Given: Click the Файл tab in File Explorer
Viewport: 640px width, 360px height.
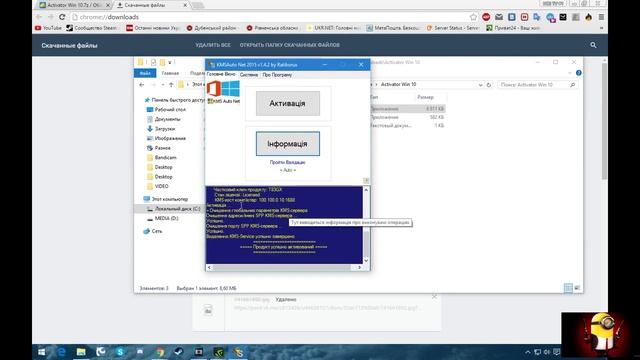Looking at the screenshot, I should coord(145,73).
